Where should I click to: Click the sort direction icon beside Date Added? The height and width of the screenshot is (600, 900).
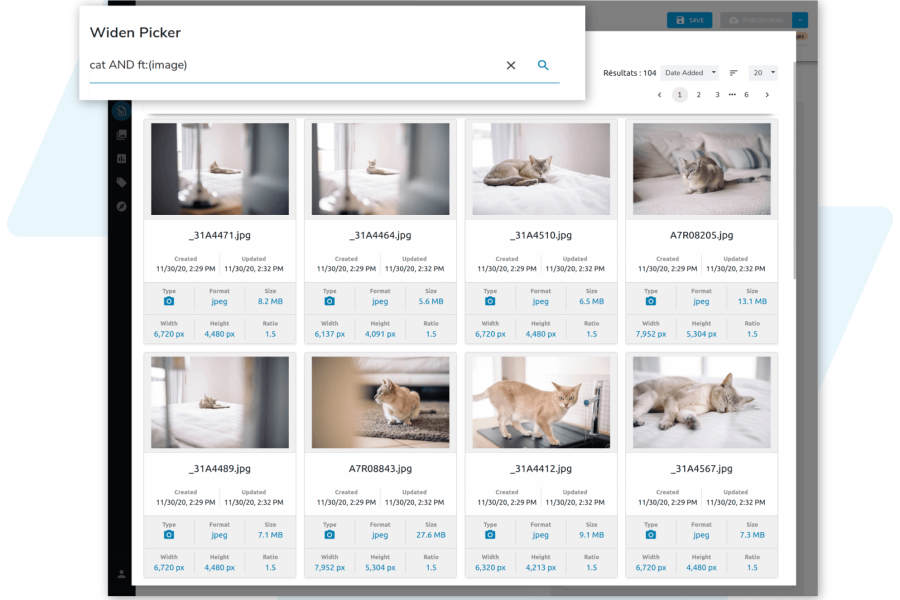coord(733,73)
